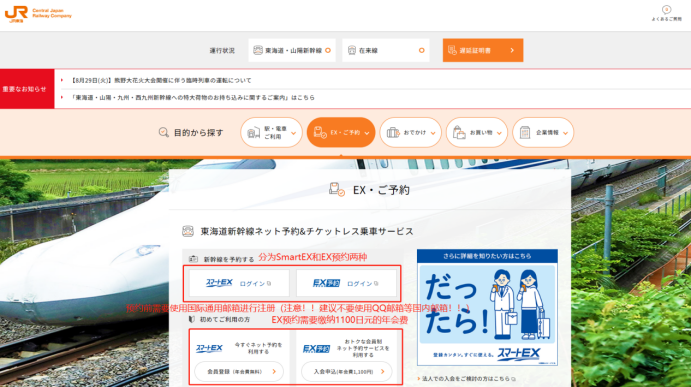Open the 特大荷物のお持ち込み notice link
This screenshot has height=387, width=691.
click(193, 97)
